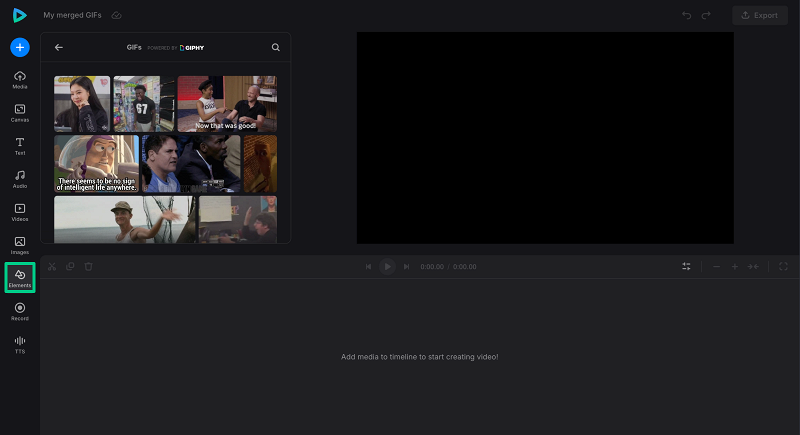Open the timeline settings sliders icon
The image size is (800, 435).
click(x=686, y=266)
